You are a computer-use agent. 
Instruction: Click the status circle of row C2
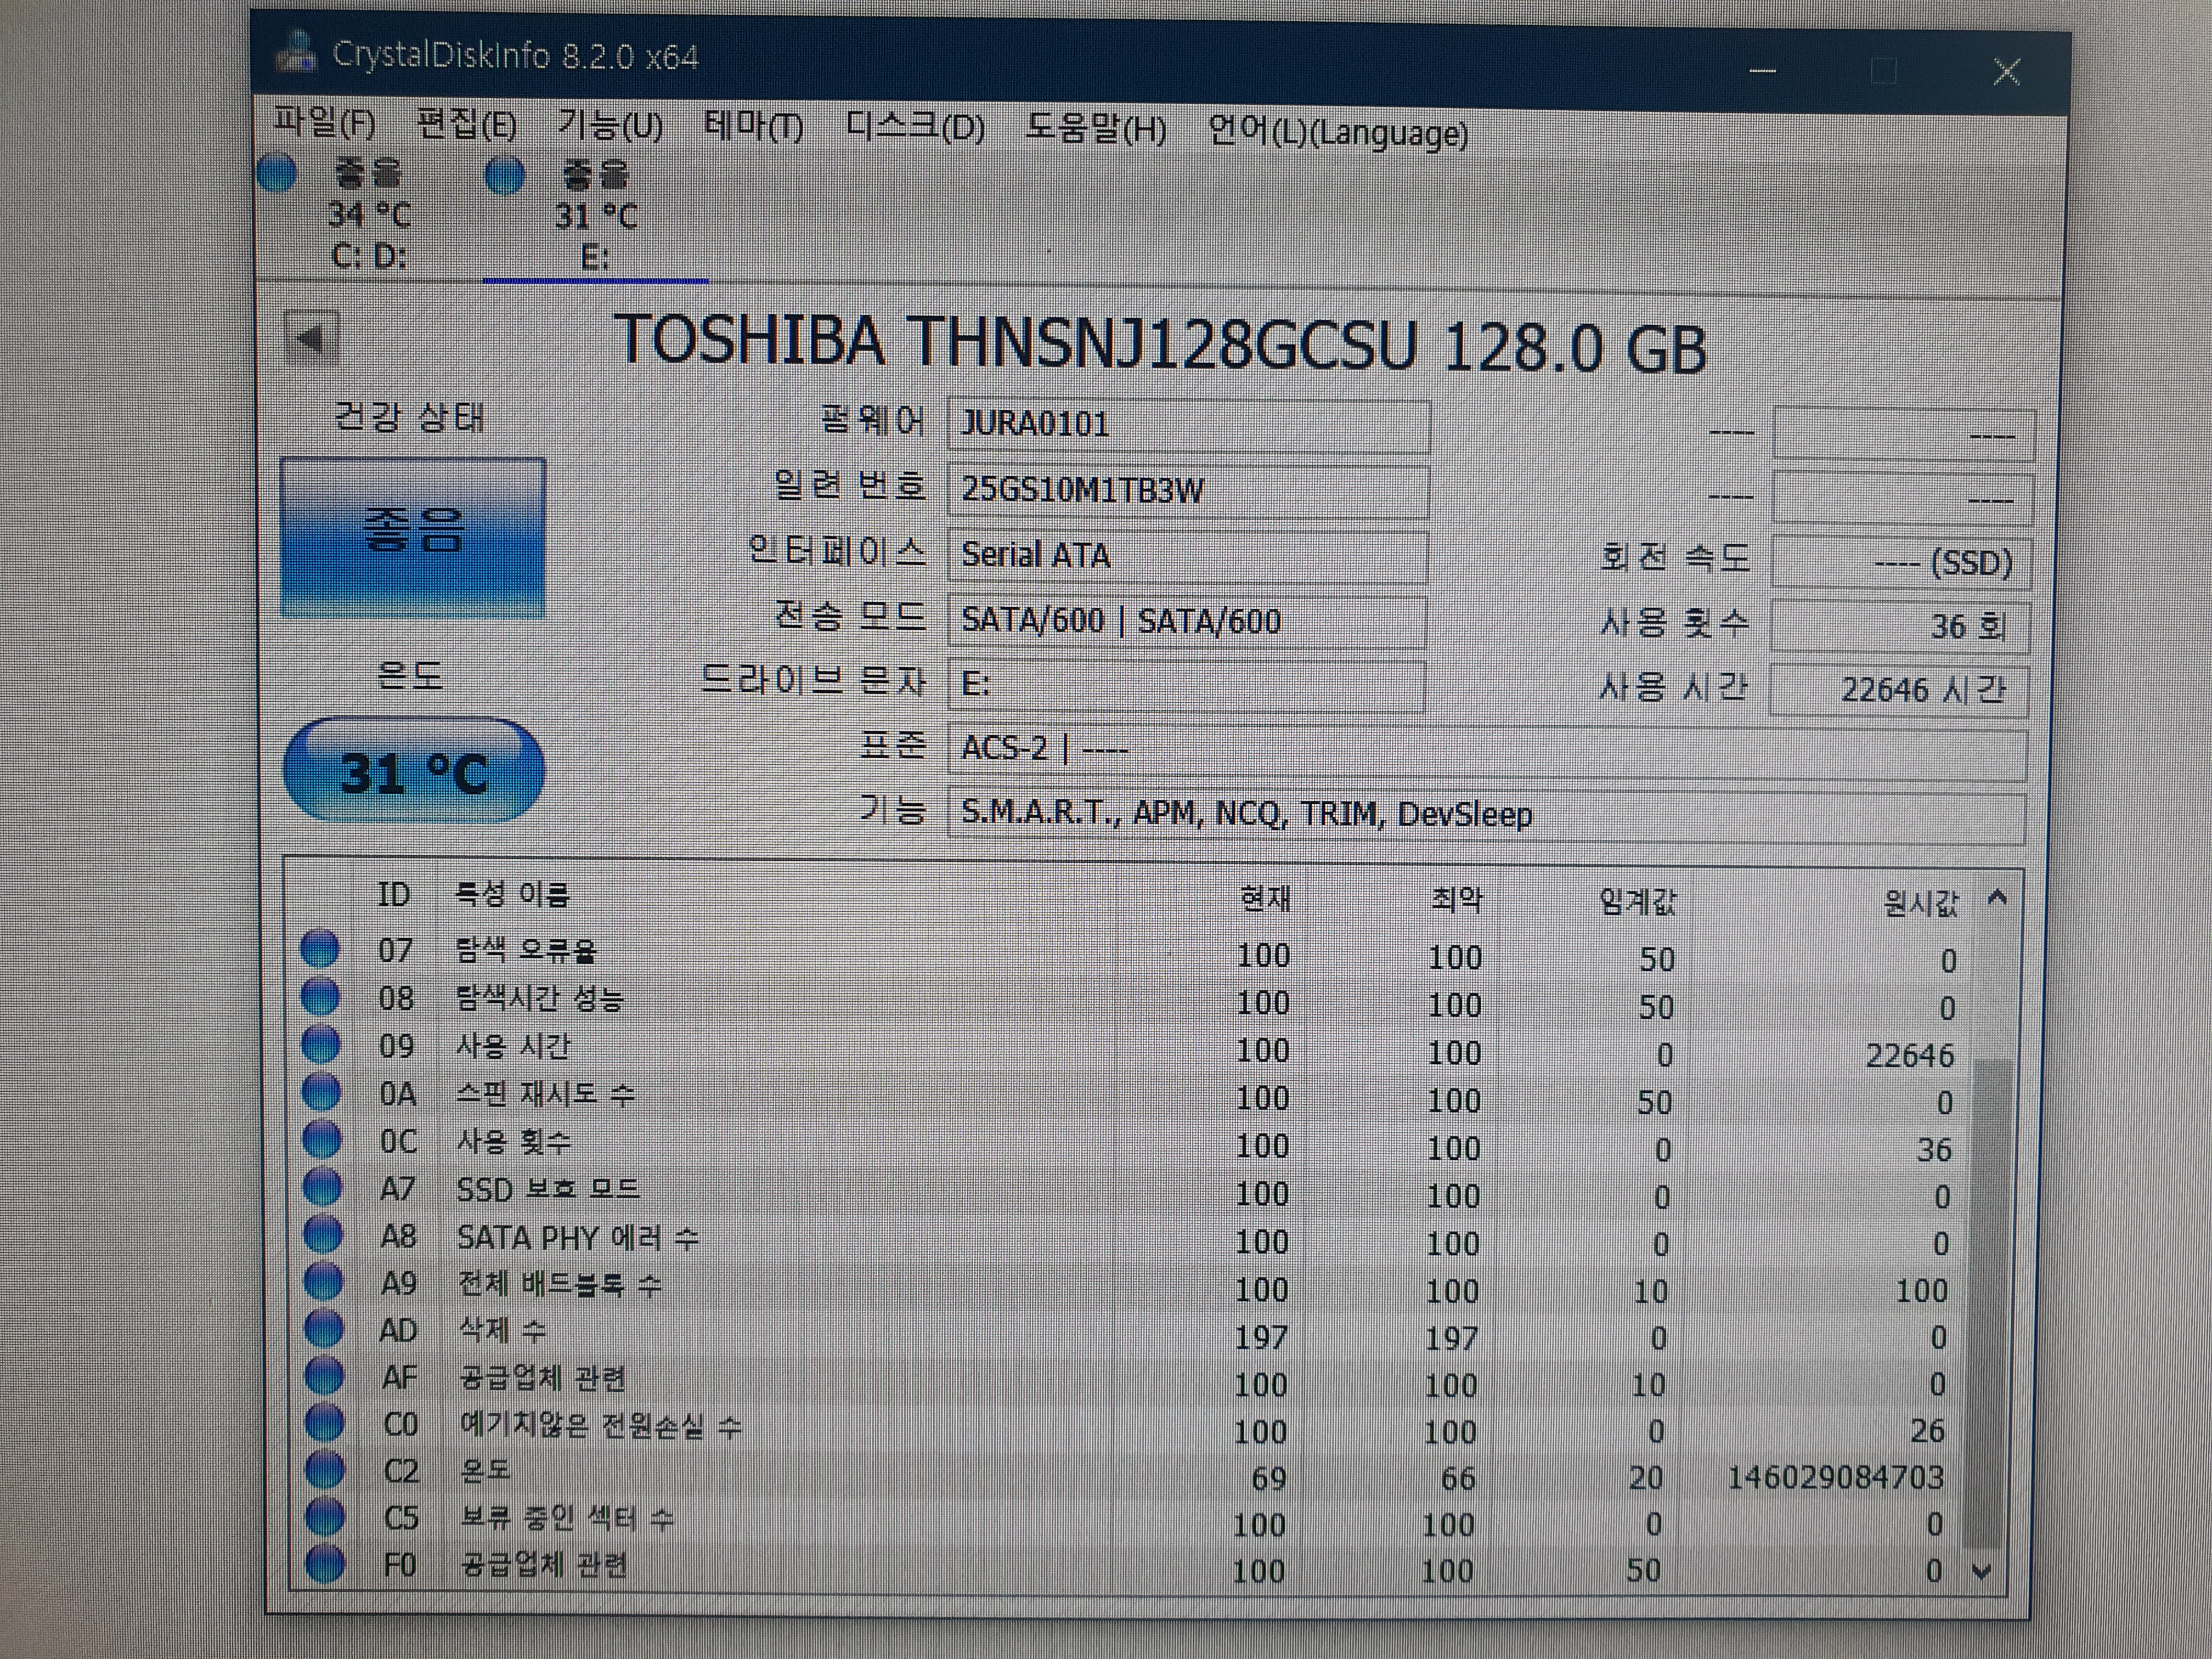(325, 1469)
